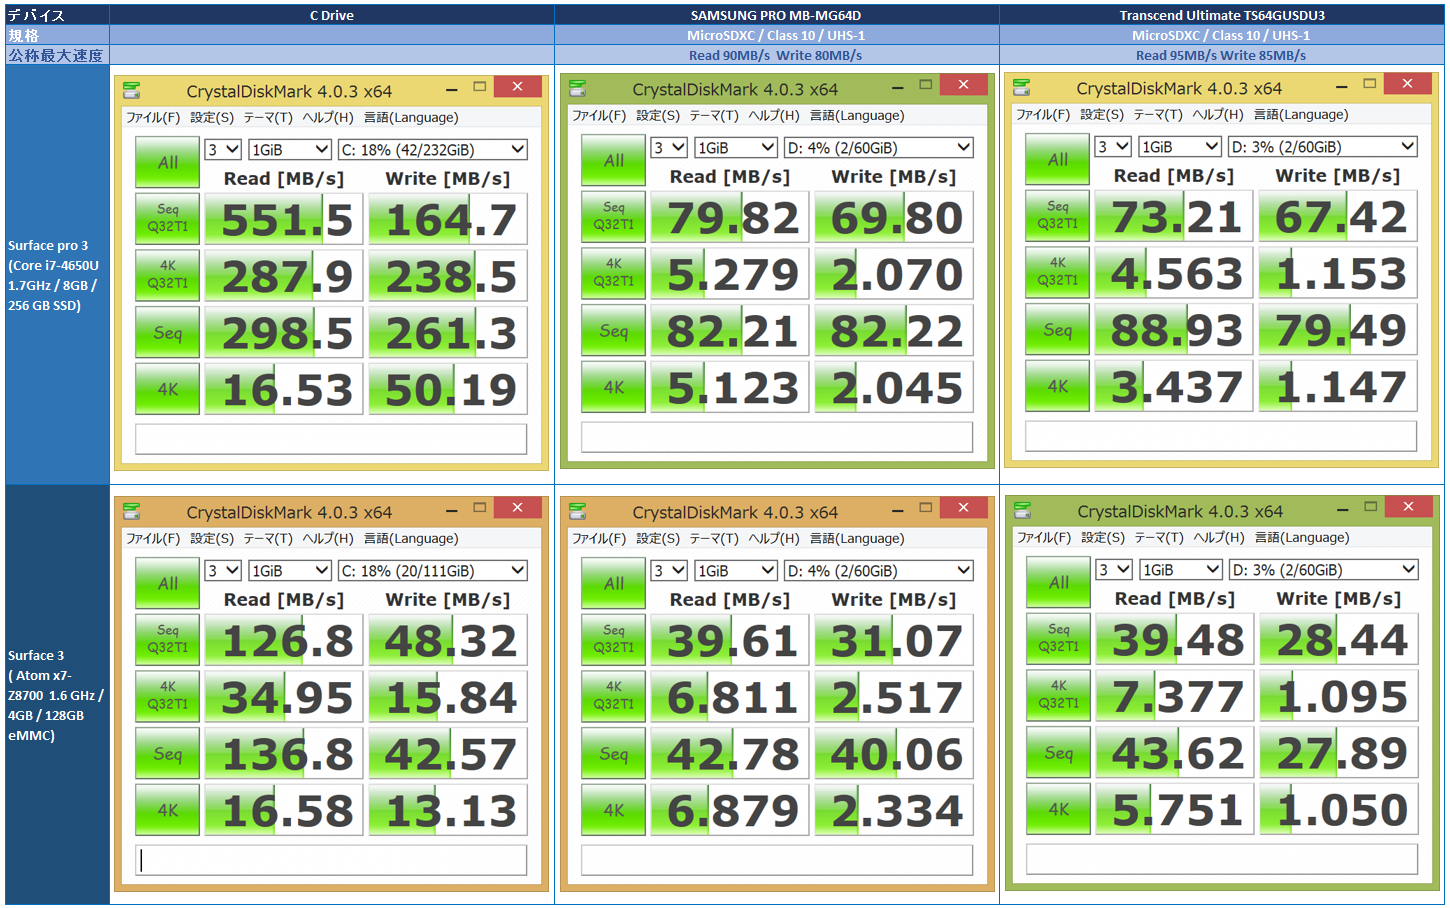This screenshot has height=908, width=1450.
Task: Open ヘルプ(H) menu in Surface pro 3 SAMSUNG window
Action: pyautogui.click(x=774, y=115)
